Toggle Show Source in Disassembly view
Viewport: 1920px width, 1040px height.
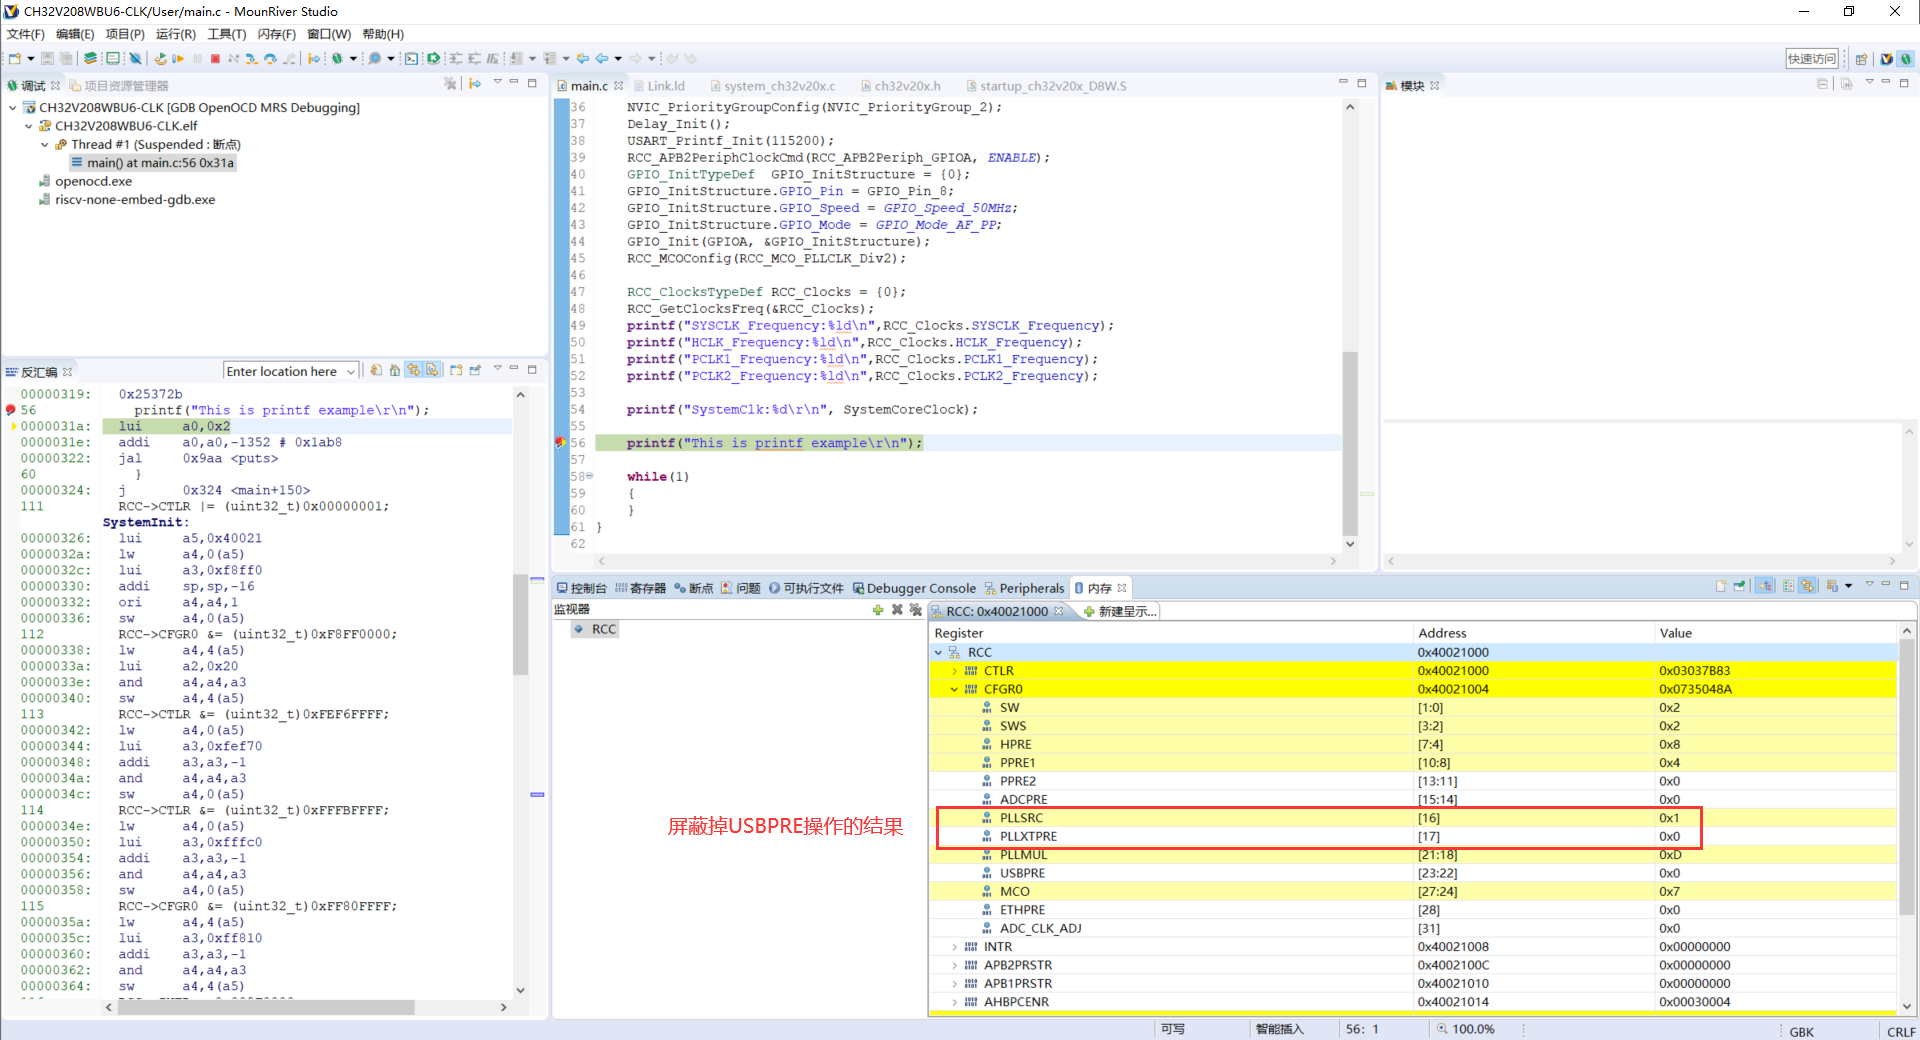pos(432,370)
